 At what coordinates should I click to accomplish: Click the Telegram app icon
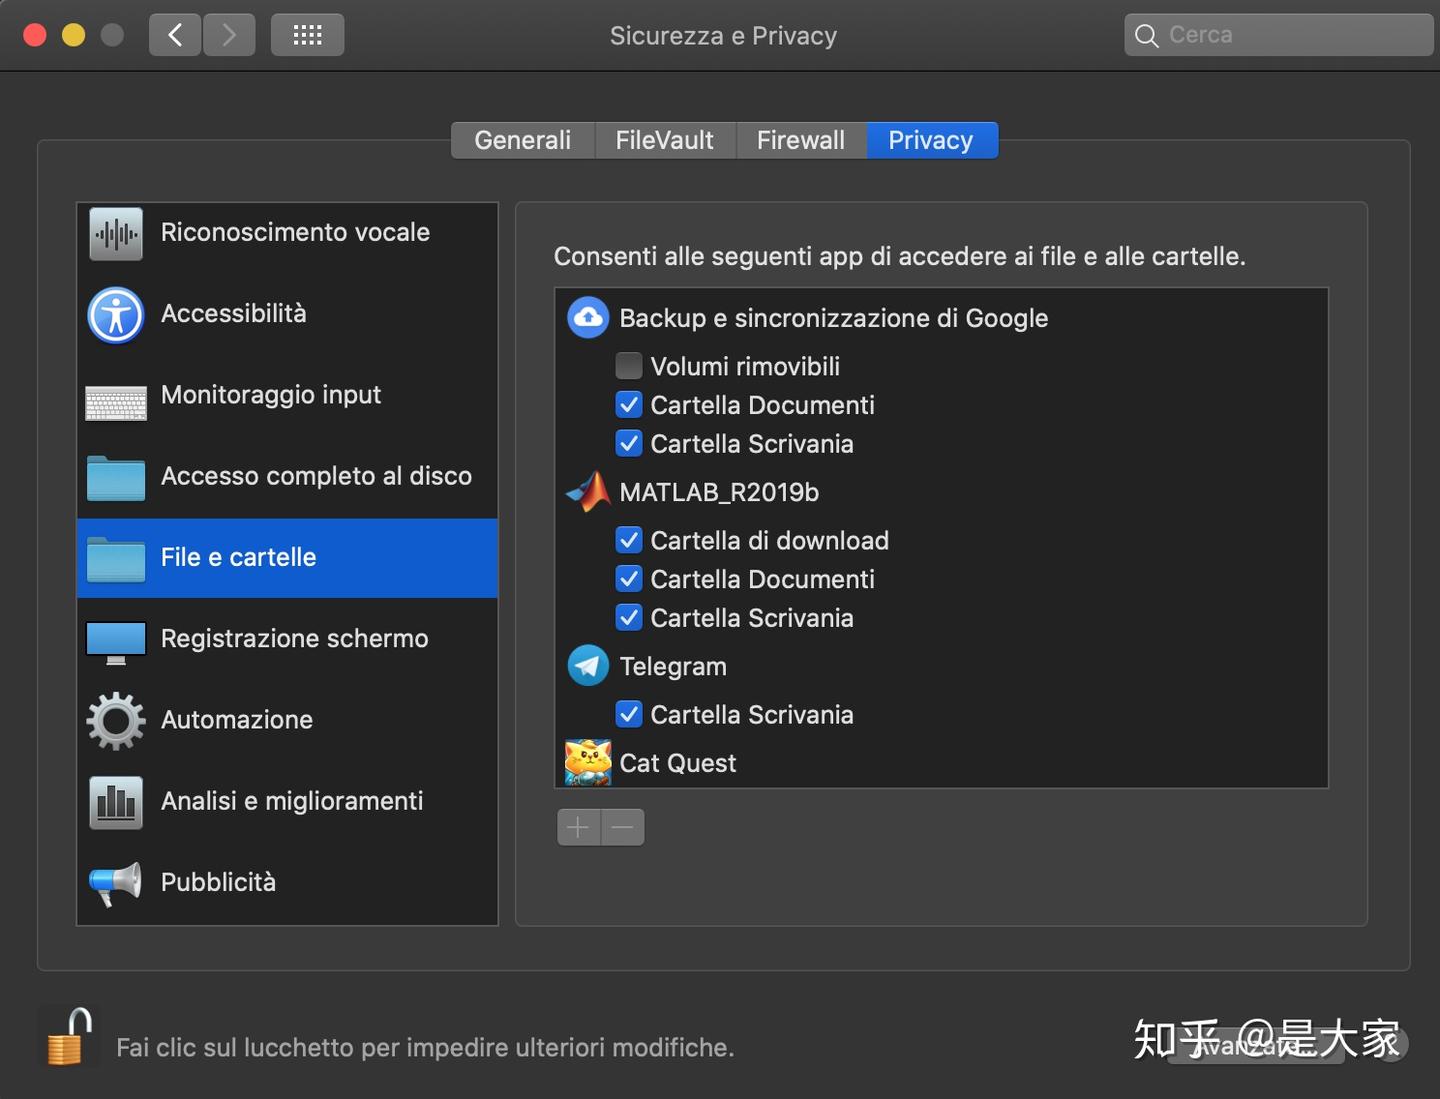coord(588,666)
